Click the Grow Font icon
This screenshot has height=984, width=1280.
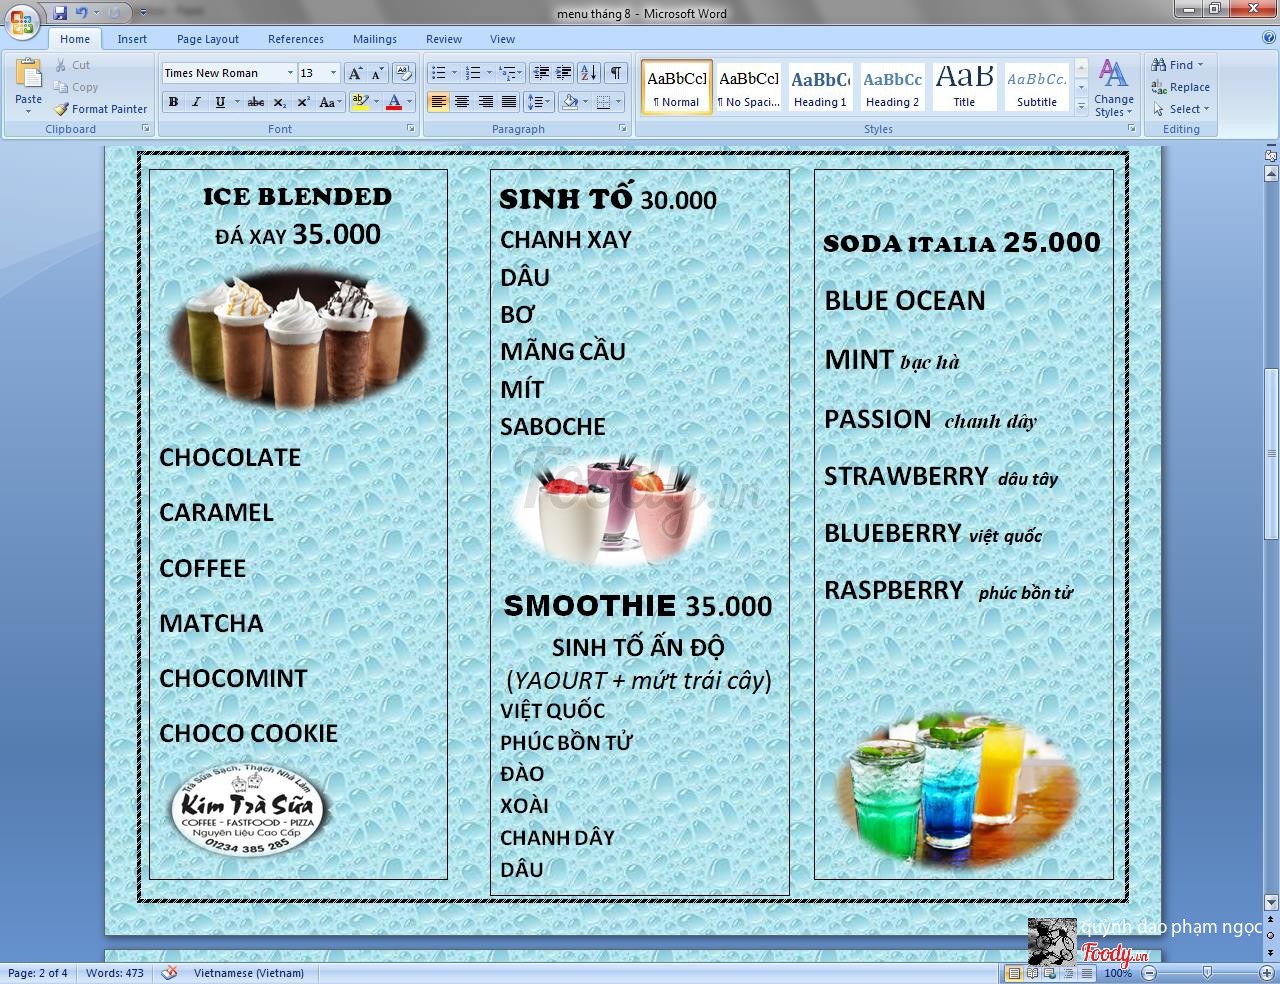click(x=355, y=73)
